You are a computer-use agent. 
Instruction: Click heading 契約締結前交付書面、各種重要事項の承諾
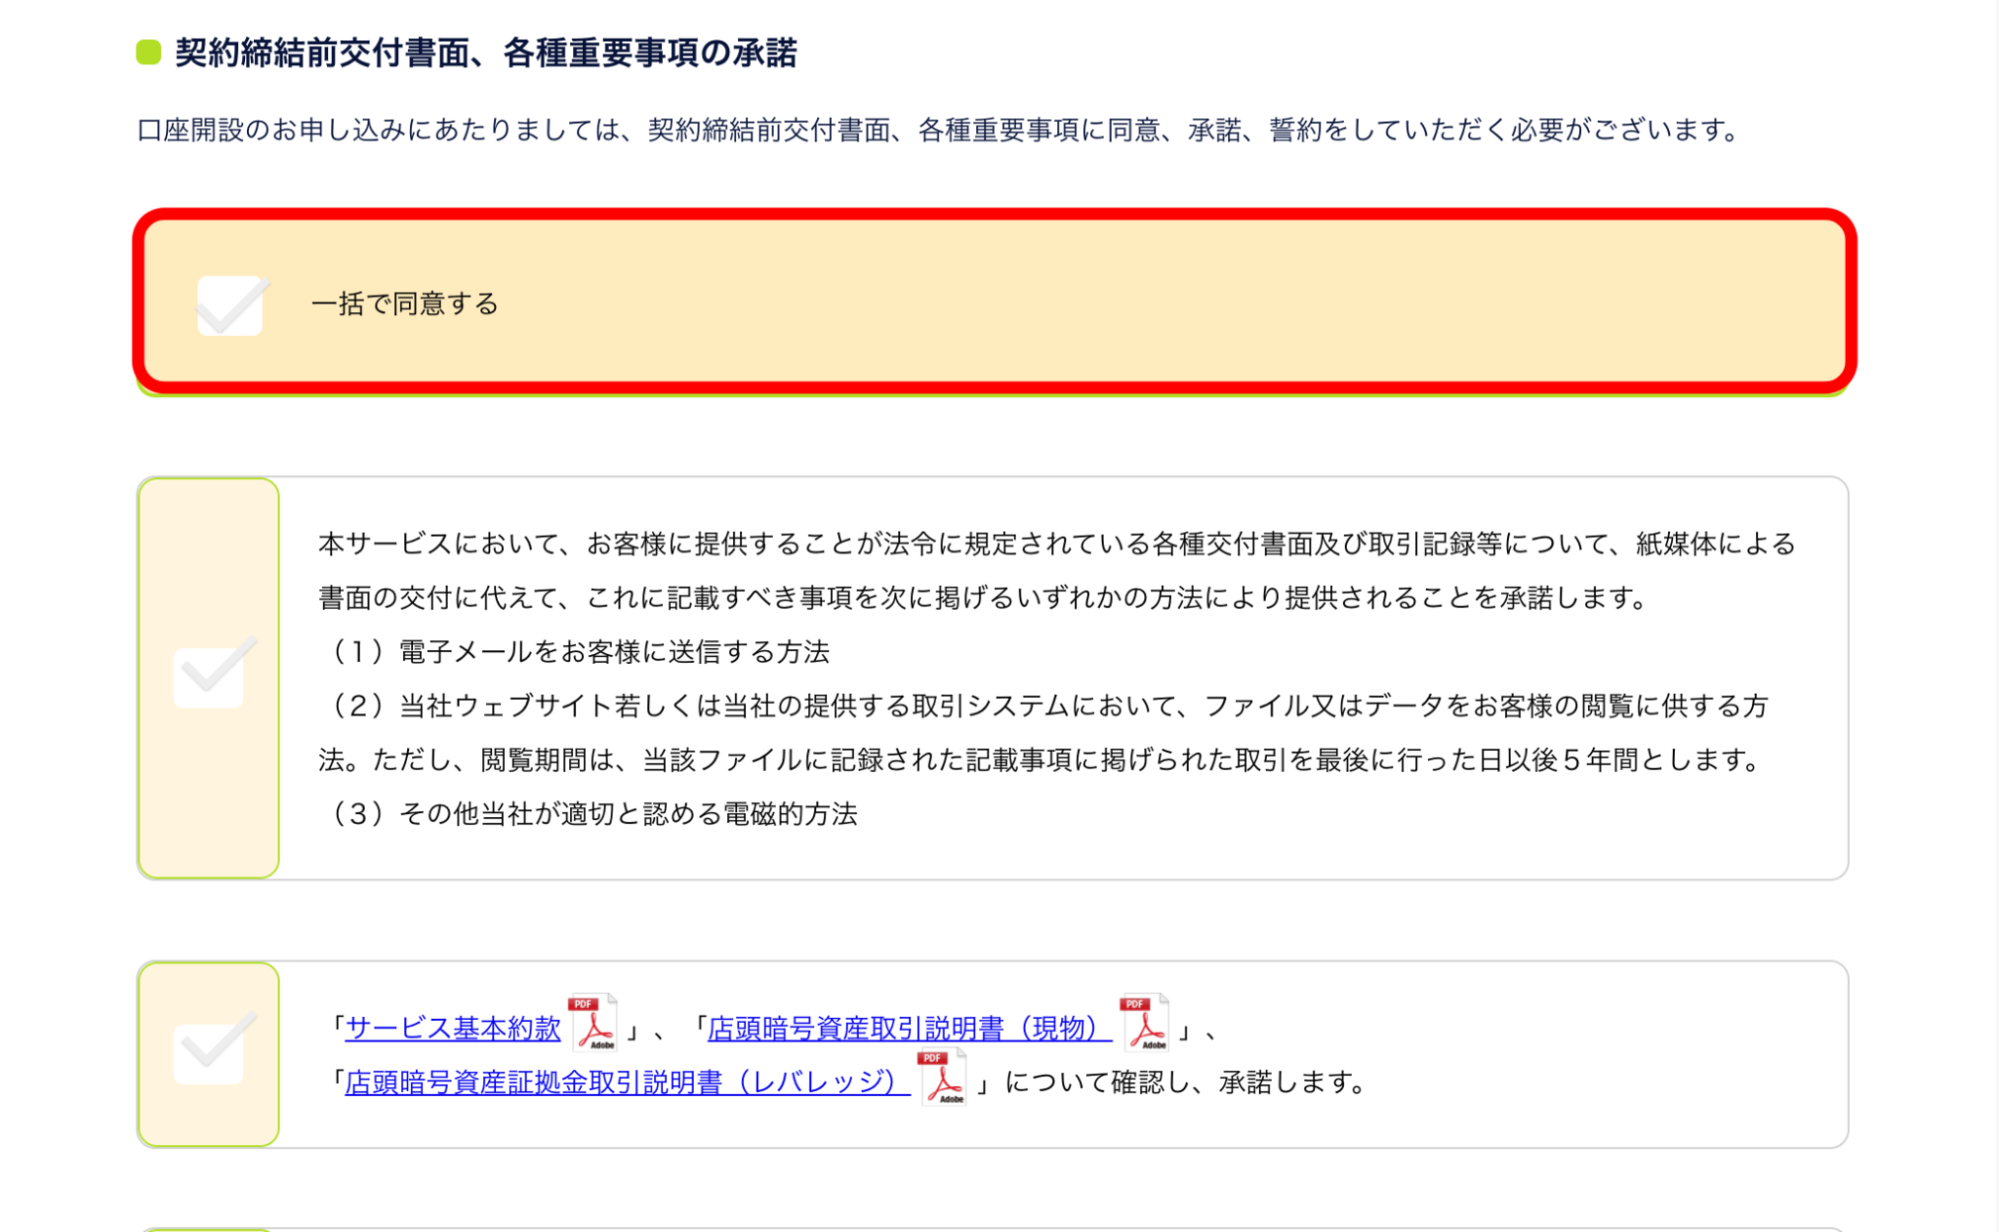pyautogui.click(x=486, y=53)
